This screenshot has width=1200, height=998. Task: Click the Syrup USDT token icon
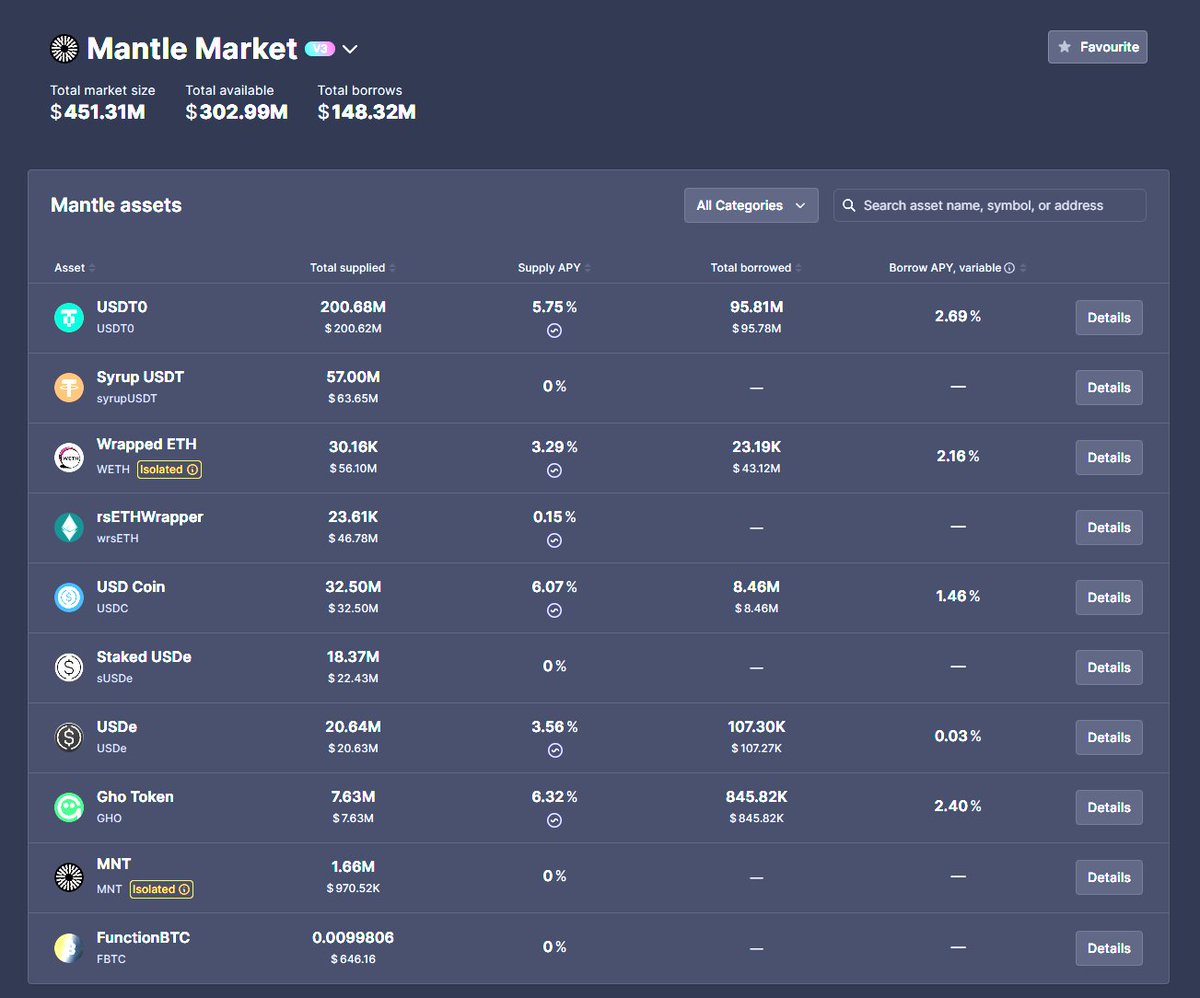point(69,388)
